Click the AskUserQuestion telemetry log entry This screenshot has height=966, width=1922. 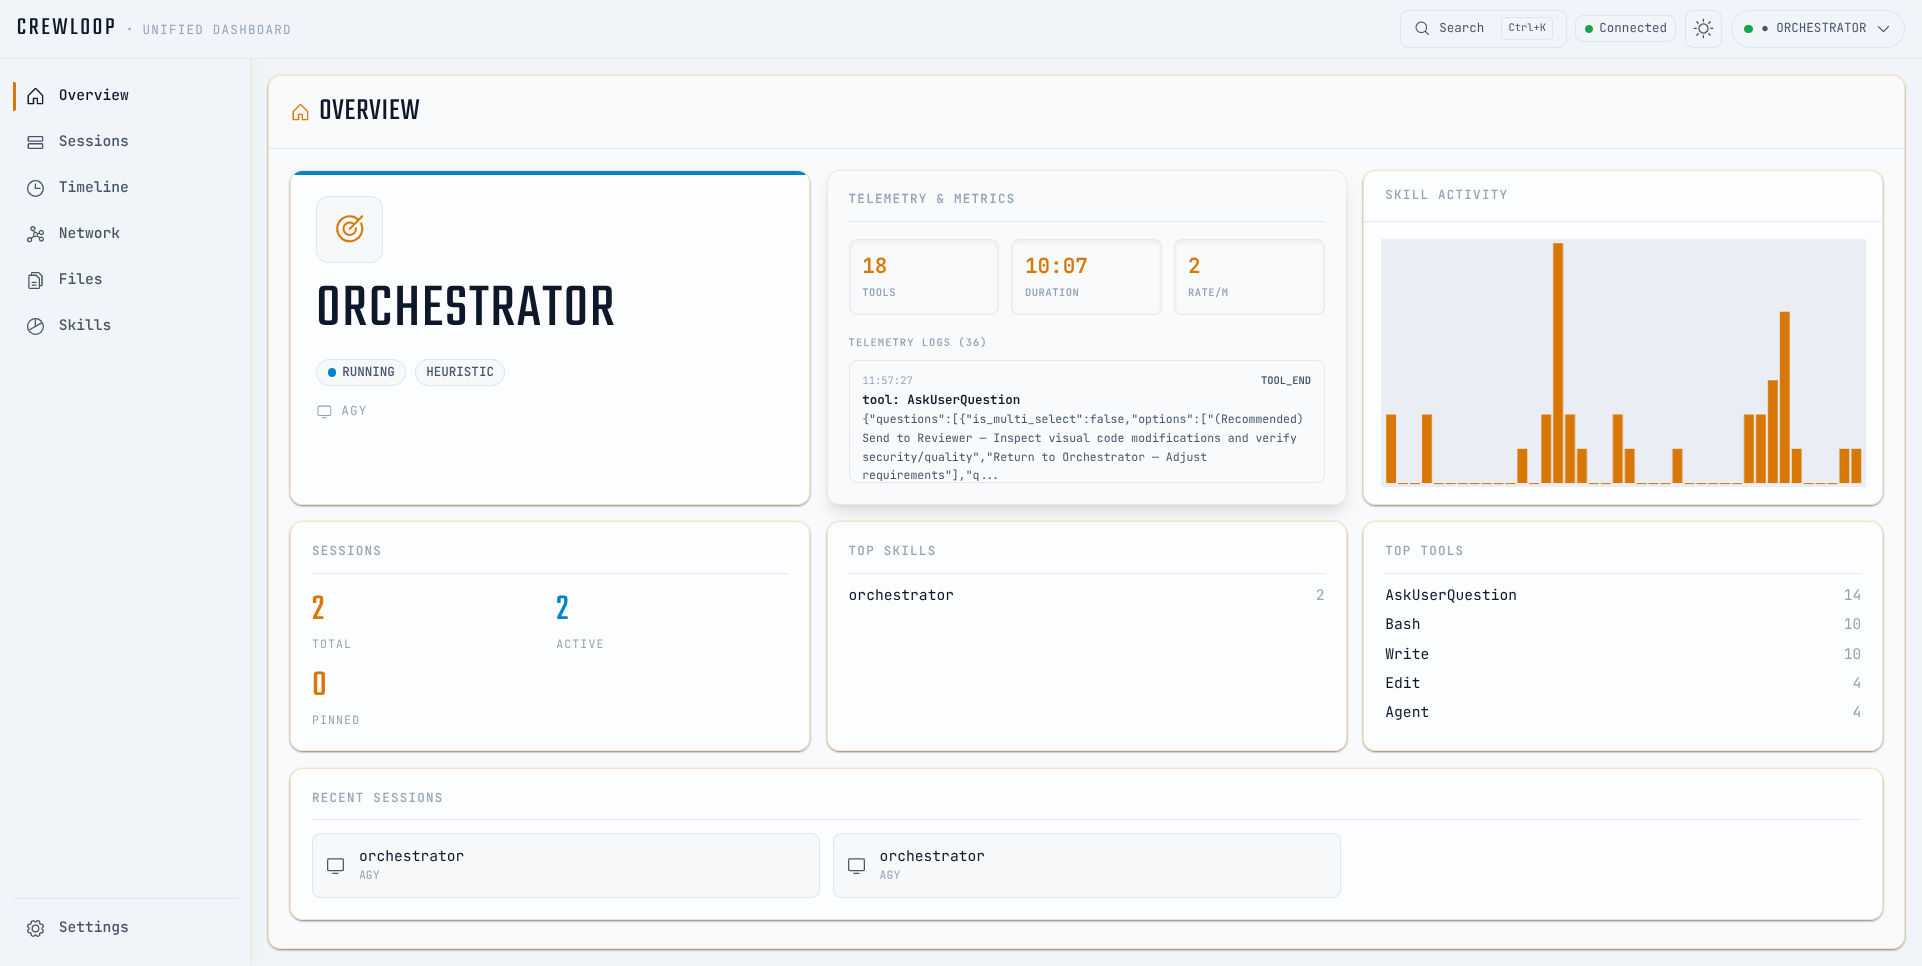click(1087, 422)
